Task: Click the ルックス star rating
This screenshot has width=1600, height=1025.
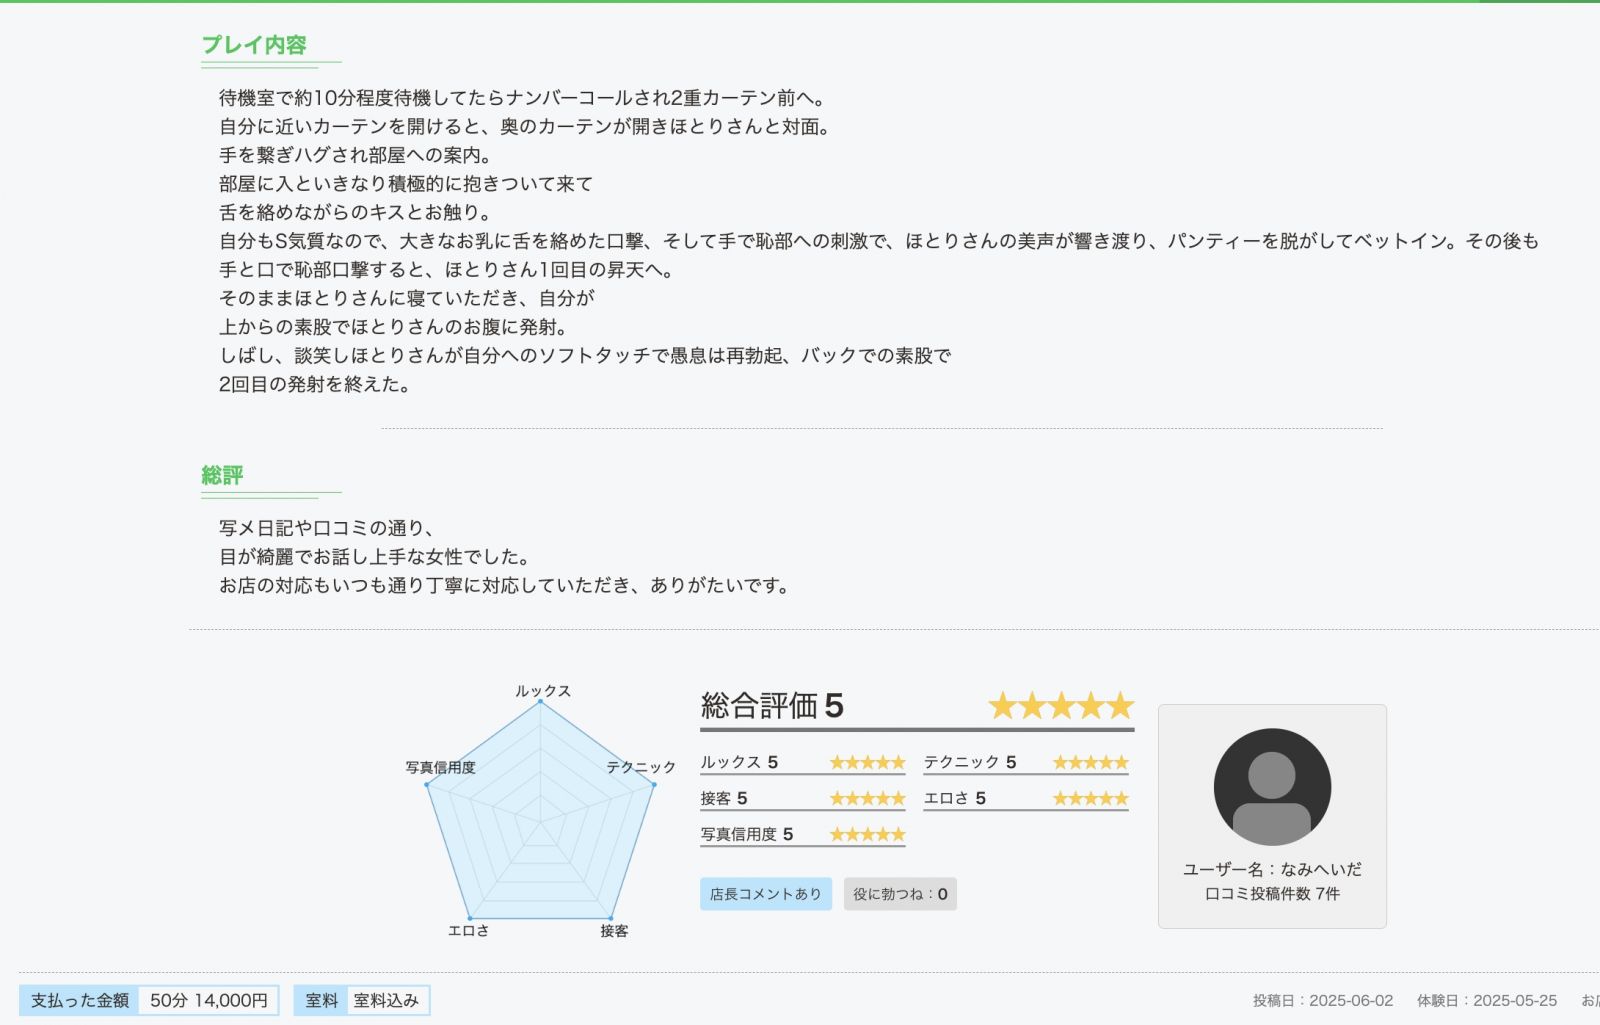Action: [867, 763]
